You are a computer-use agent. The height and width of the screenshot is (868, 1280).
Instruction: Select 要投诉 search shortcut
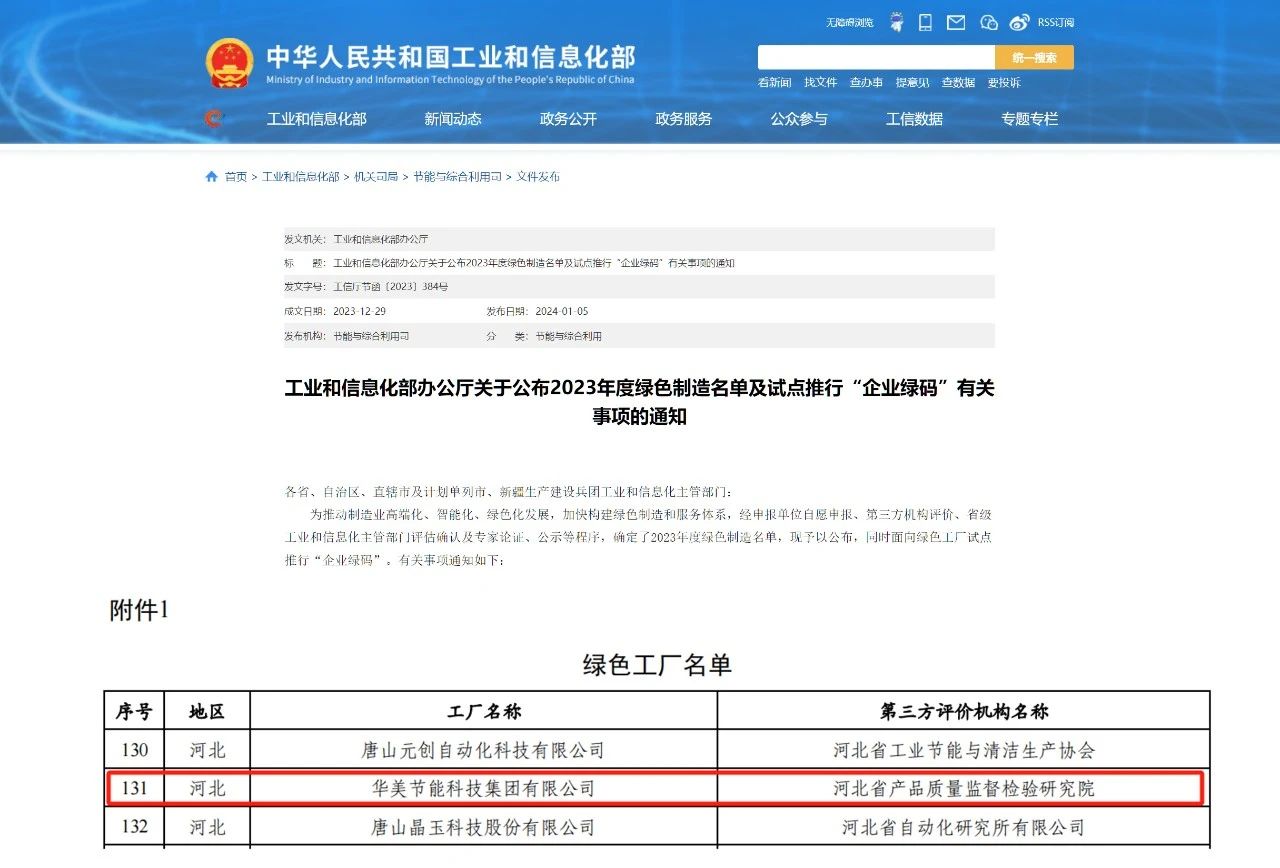(1004, 83)
